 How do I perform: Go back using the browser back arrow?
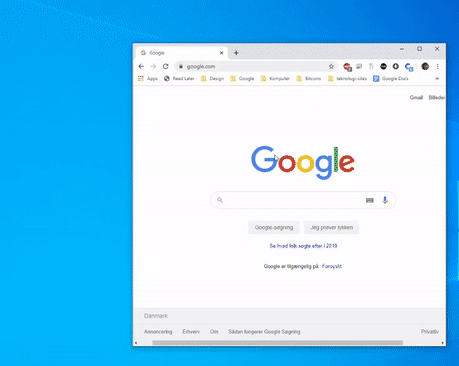pos(141,66)
